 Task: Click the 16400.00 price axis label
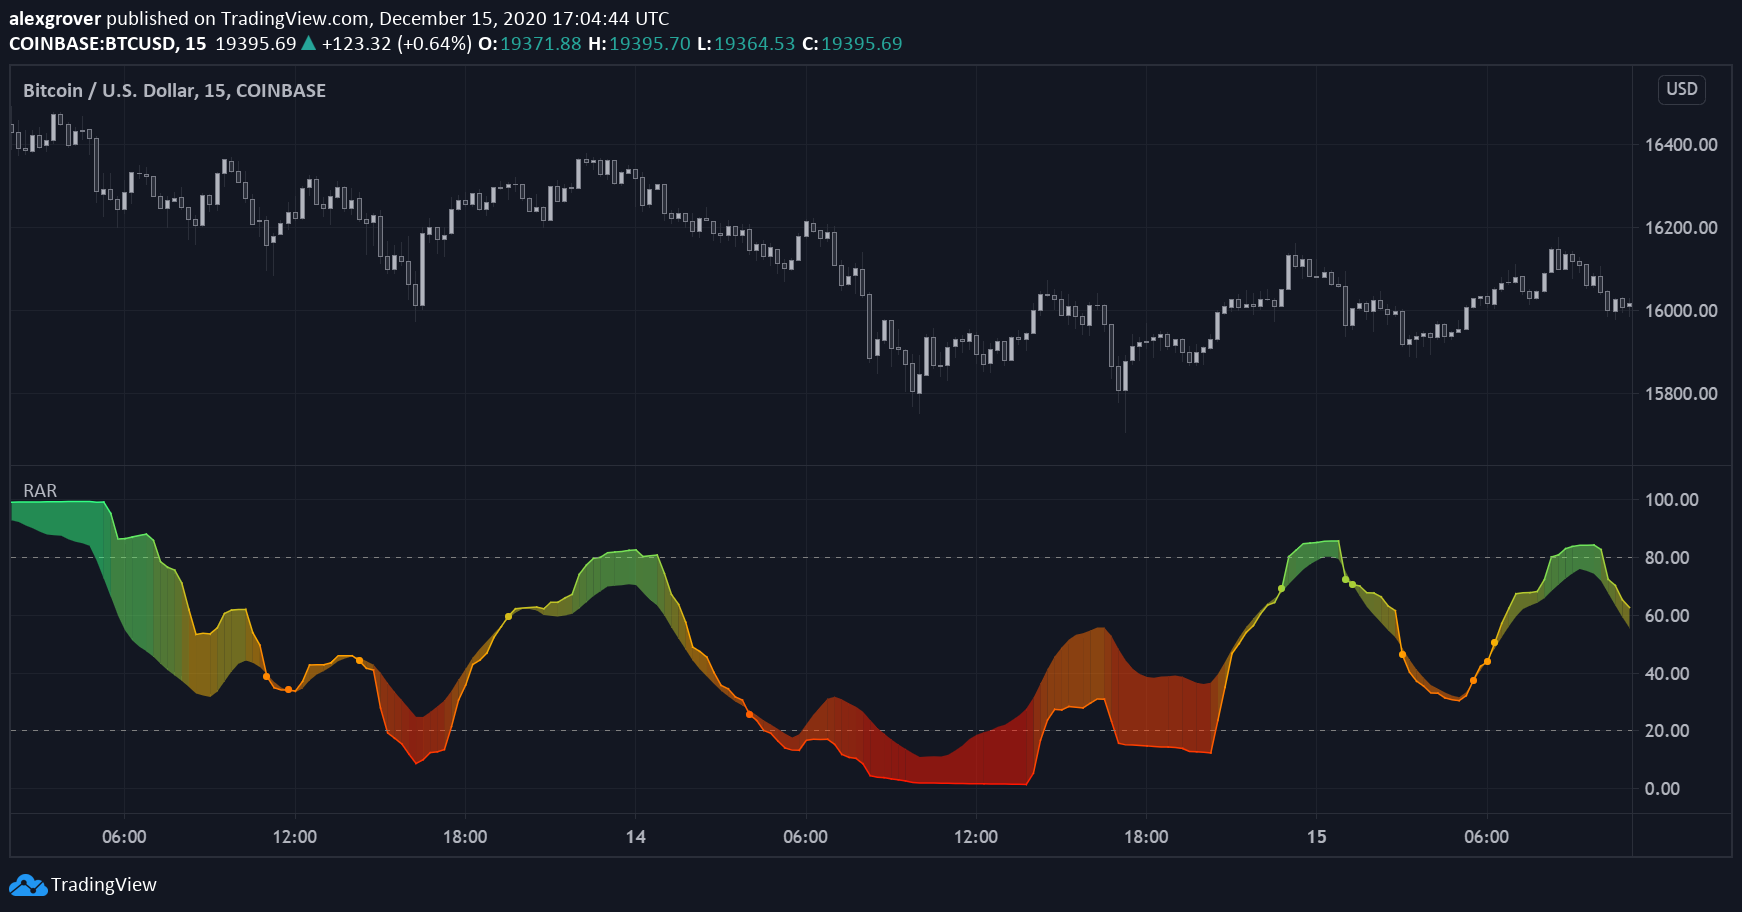[1681, 145]
